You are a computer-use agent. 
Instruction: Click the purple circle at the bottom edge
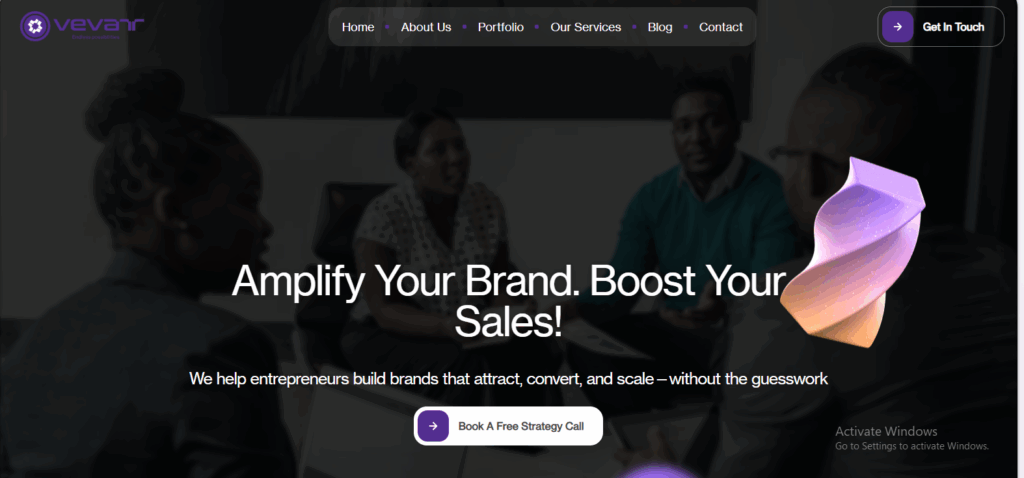point(655,472)
